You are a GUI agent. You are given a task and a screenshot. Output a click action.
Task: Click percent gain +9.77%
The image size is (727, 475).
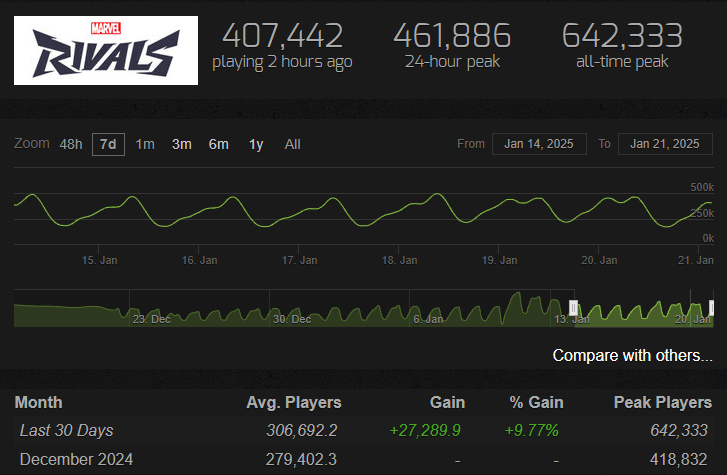[x=531, y=430]
